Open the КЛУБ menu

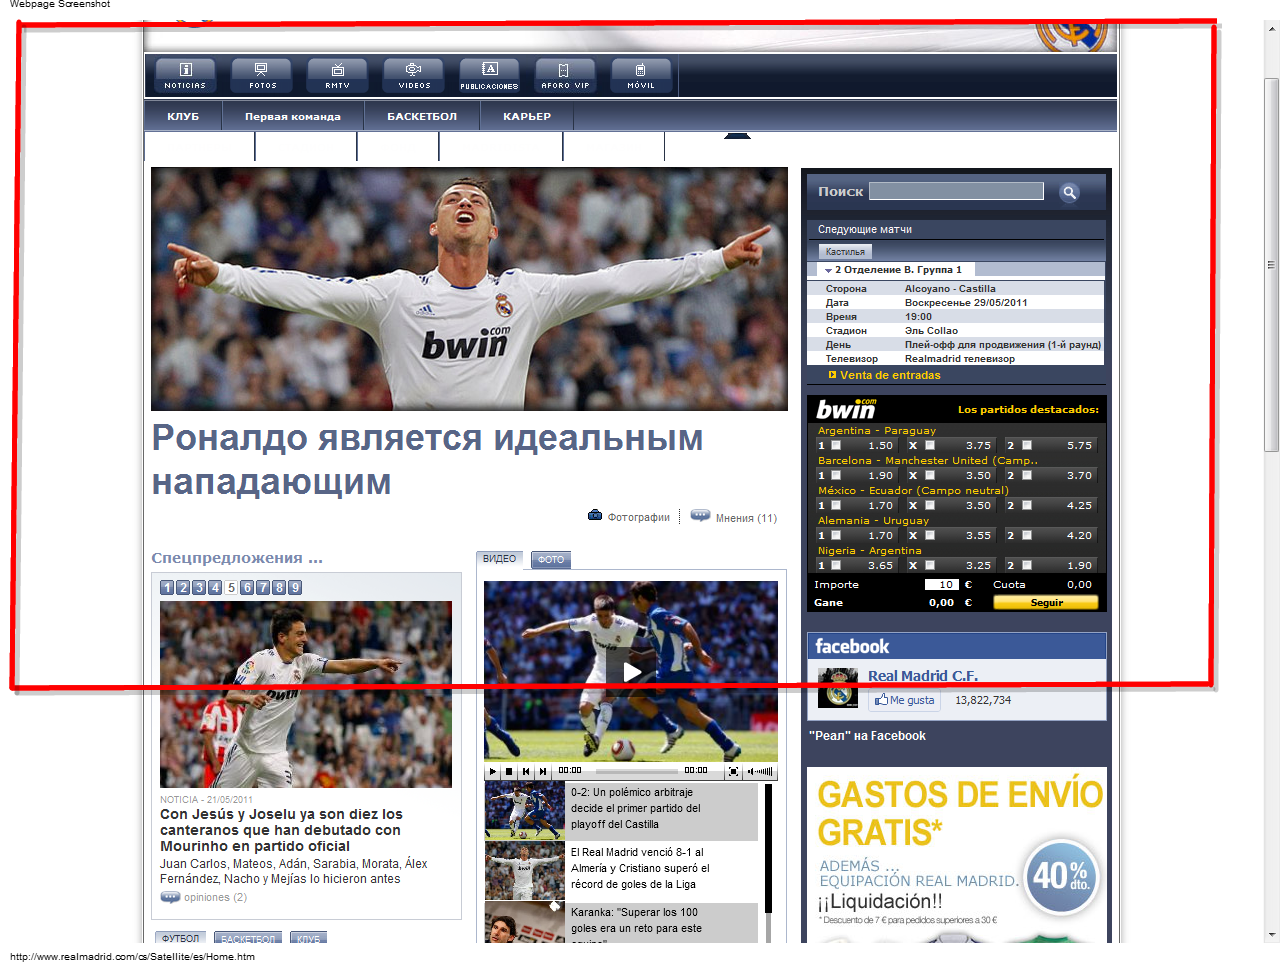click(x=183, y=116)
